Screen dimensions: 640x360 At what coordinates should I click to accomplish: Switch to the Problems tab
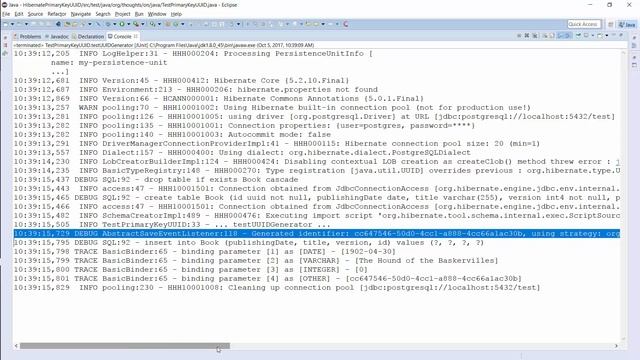pyautogui.click(x=27, y=36)
